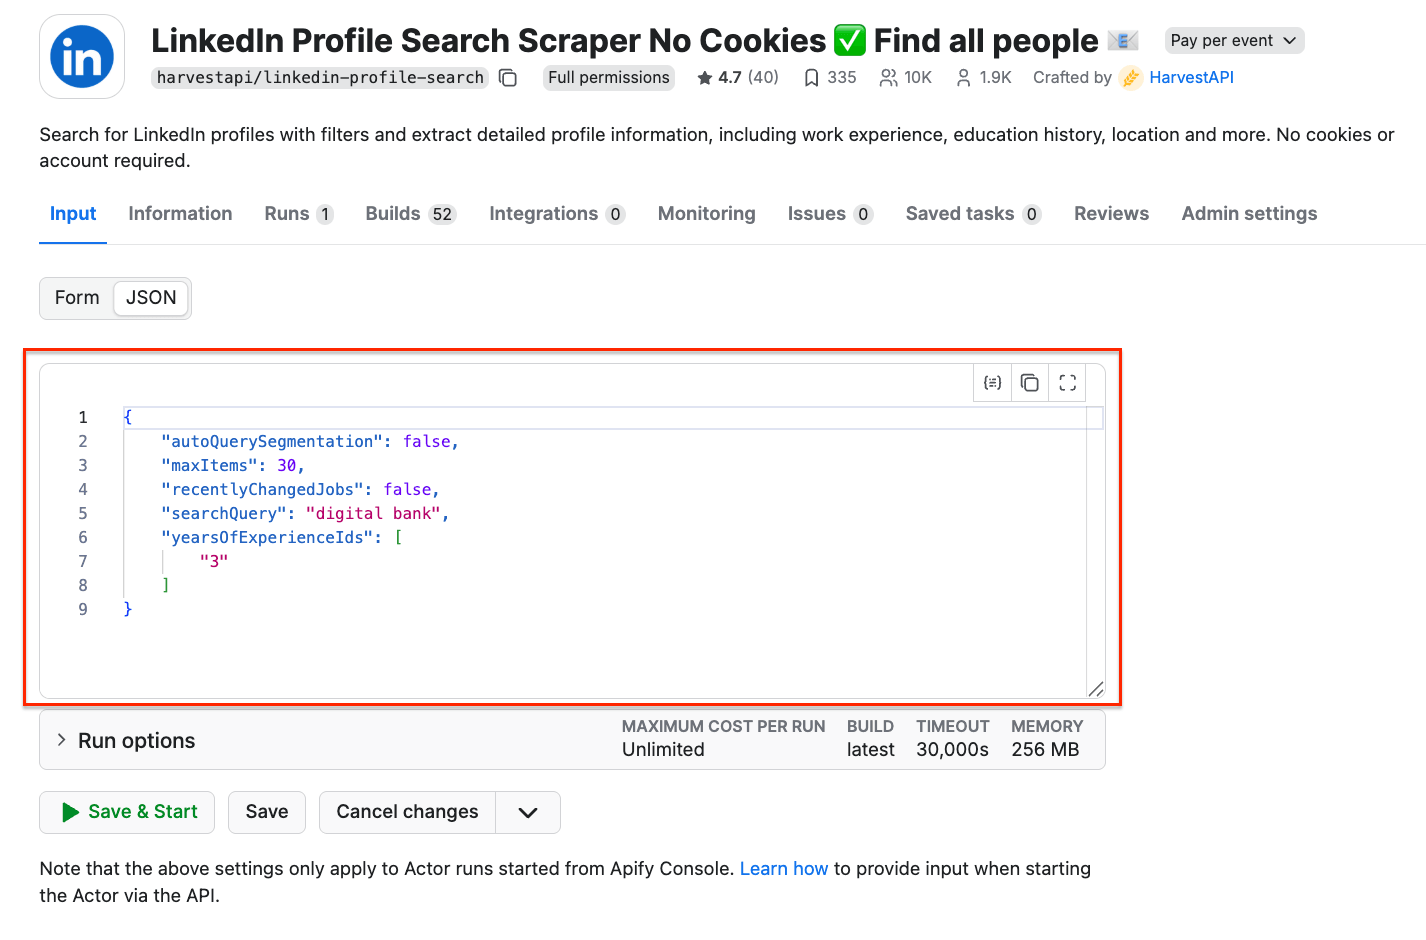Image resolution: width=1426 pixels, height=940 pixels.
Task: Copy the JSON input to clipboard
Action: pos(1030,383)
